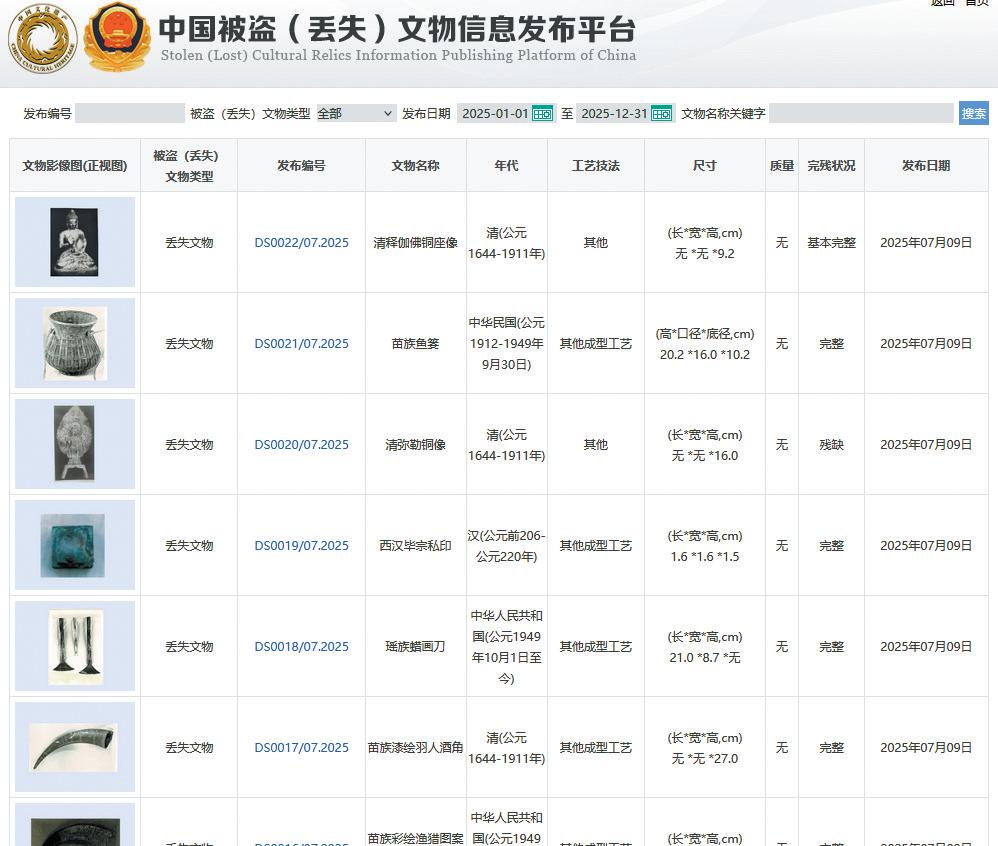Open thumbnail of the Maitreya bronze statue
This screenshot has width=998, height=846.
point(74,444)
